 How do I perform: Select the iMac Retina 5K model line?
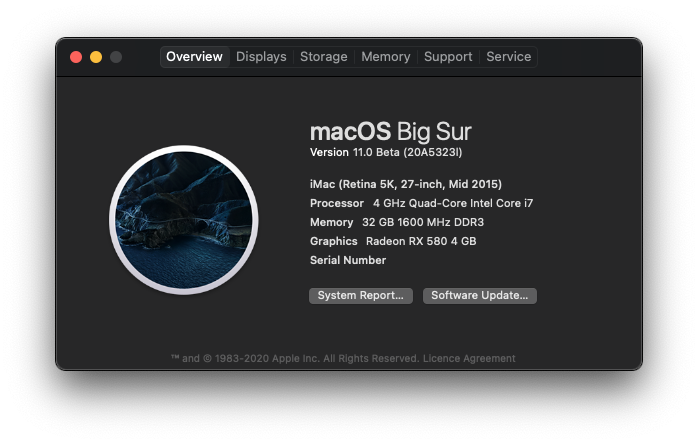406,184
